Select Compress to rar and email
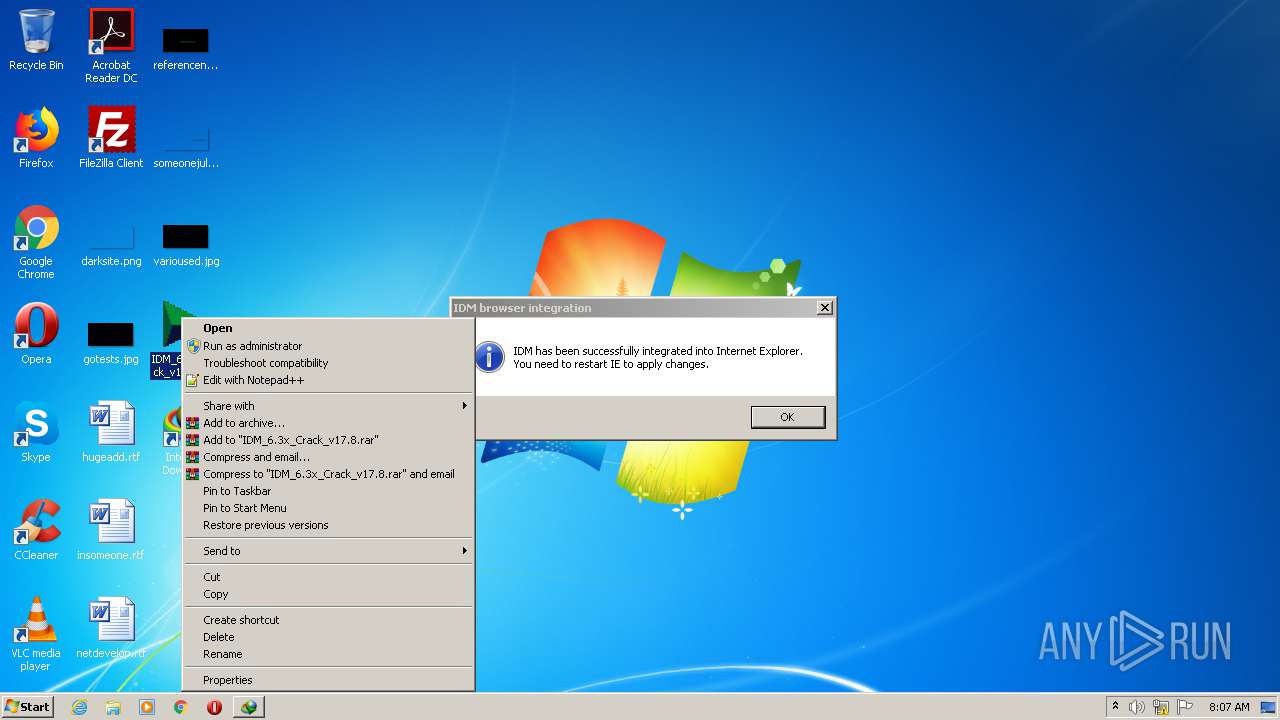The height and width of the screenshot is (720, 1280). [328, 474]
